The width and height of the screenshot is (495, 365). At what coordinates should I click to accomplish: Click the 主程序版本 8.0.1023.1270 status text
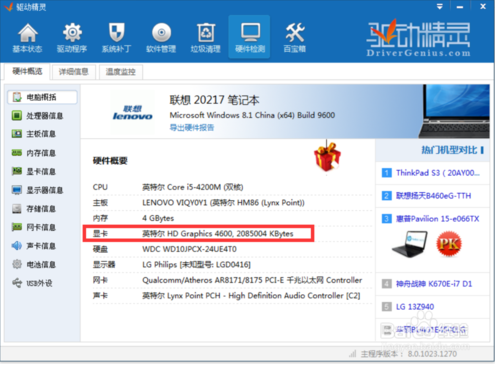(409, 354)
